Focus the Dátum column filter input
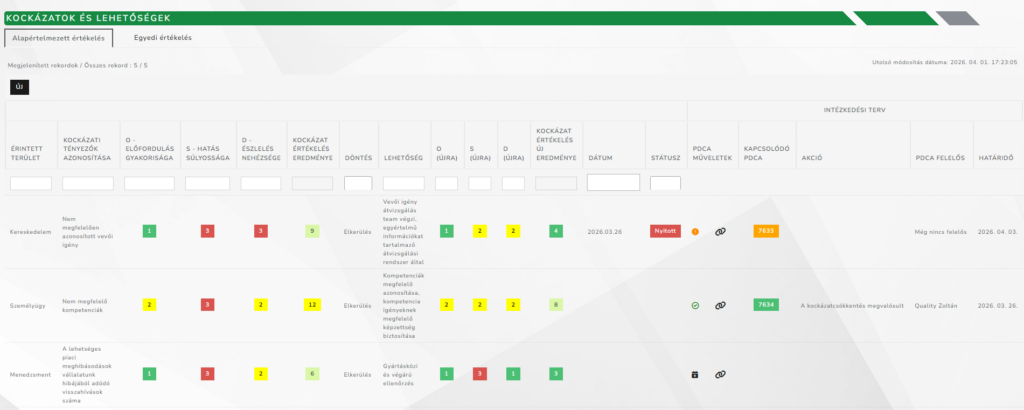Image resolution: width=1024 pixels, height=410 pixels. (613, 183)
